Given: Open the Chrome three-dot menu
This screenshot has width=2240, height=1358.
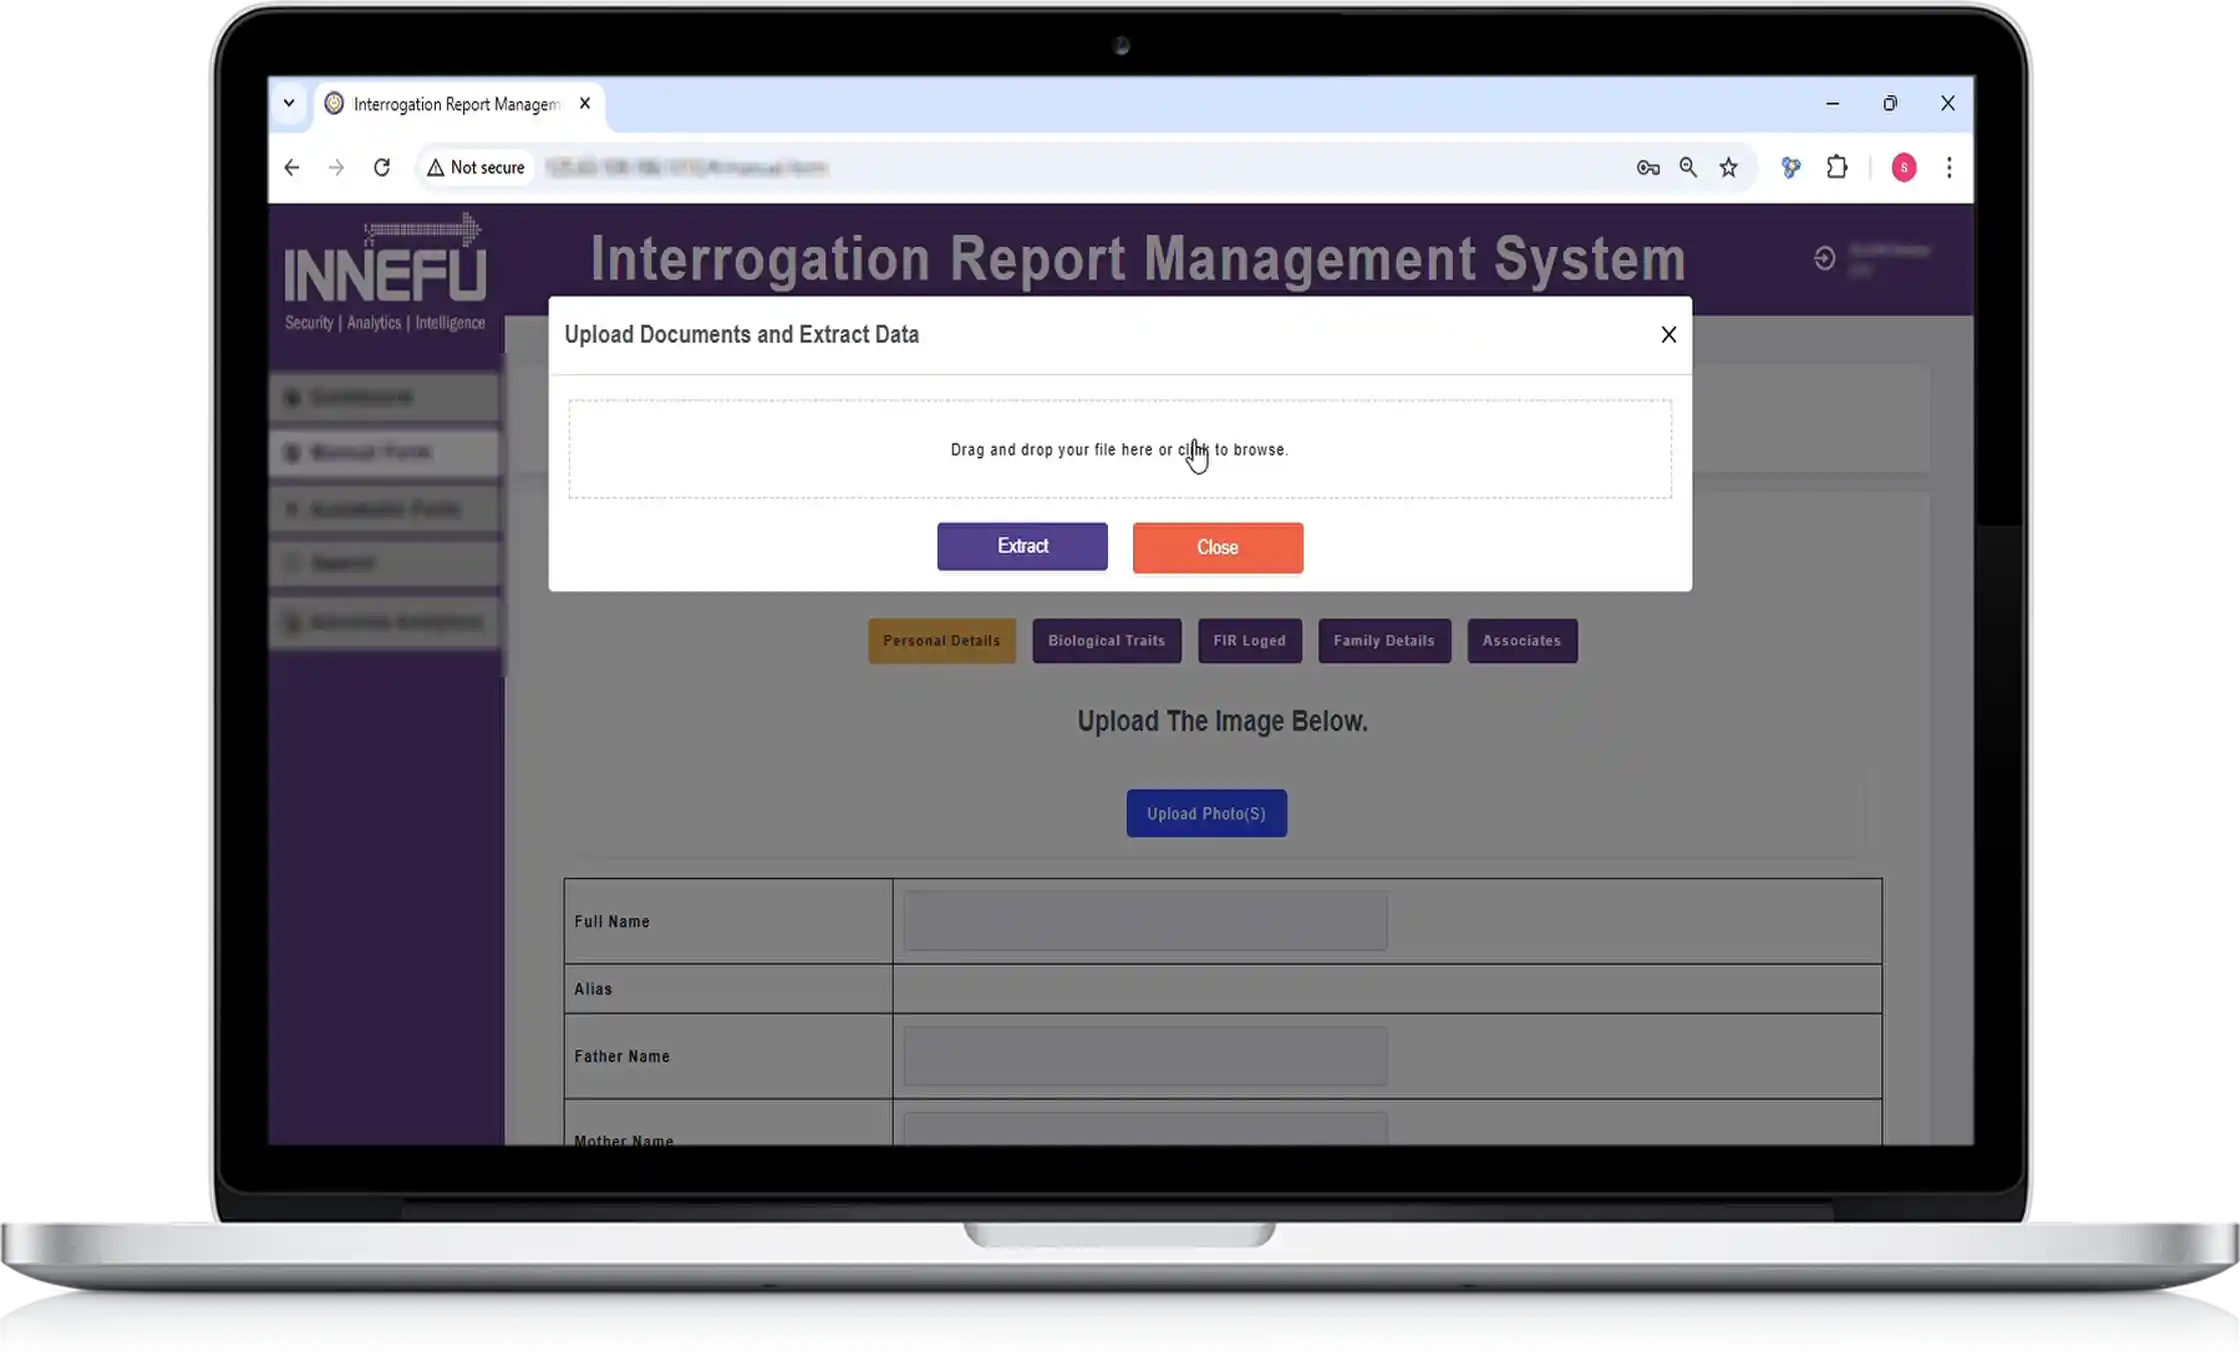Looking at the screenshot, I should tap(1949, 168).
